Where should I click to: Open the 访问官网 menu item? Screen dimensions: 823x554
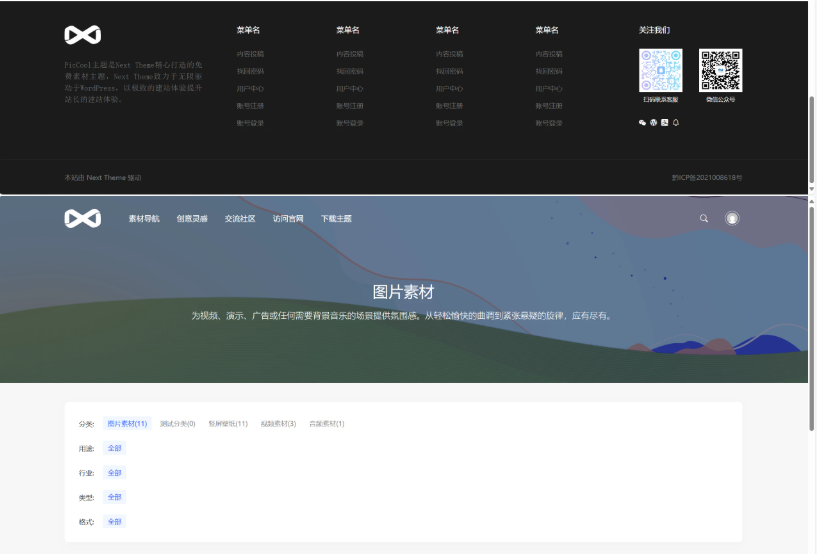pyautogui.click(x=288, y=218)
